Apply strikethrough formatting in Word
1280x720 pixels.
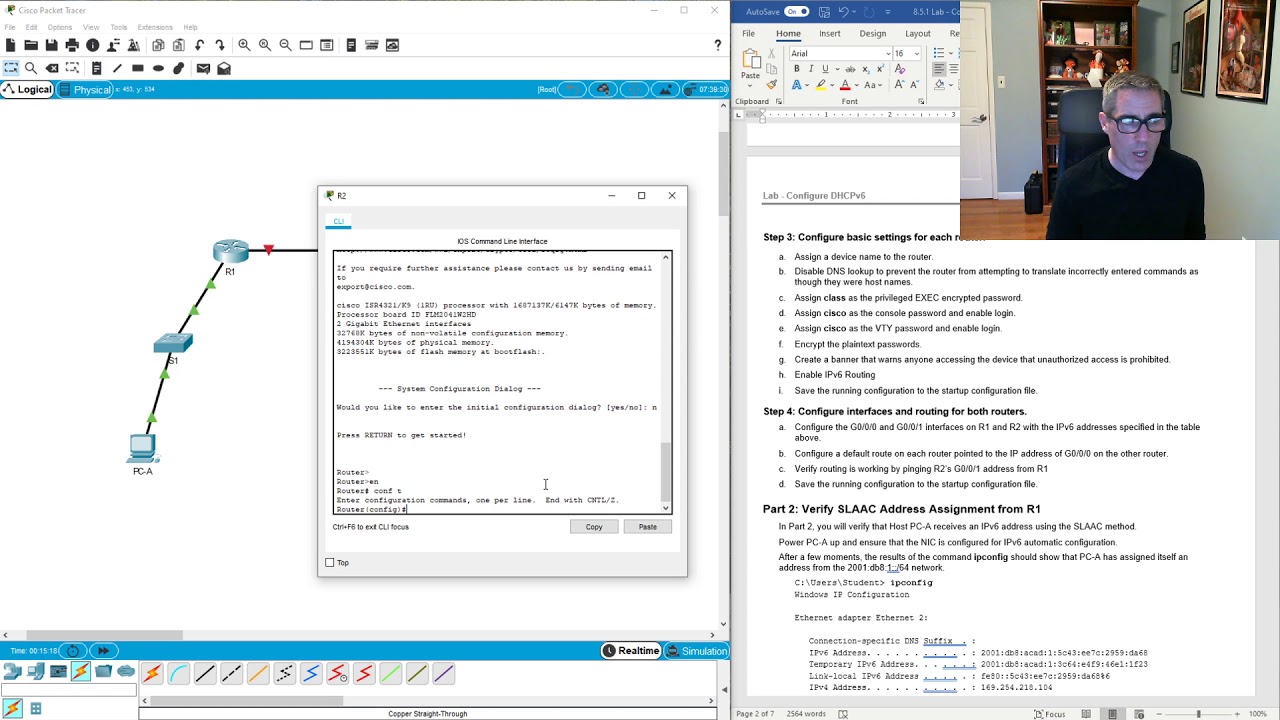[850, 69]
